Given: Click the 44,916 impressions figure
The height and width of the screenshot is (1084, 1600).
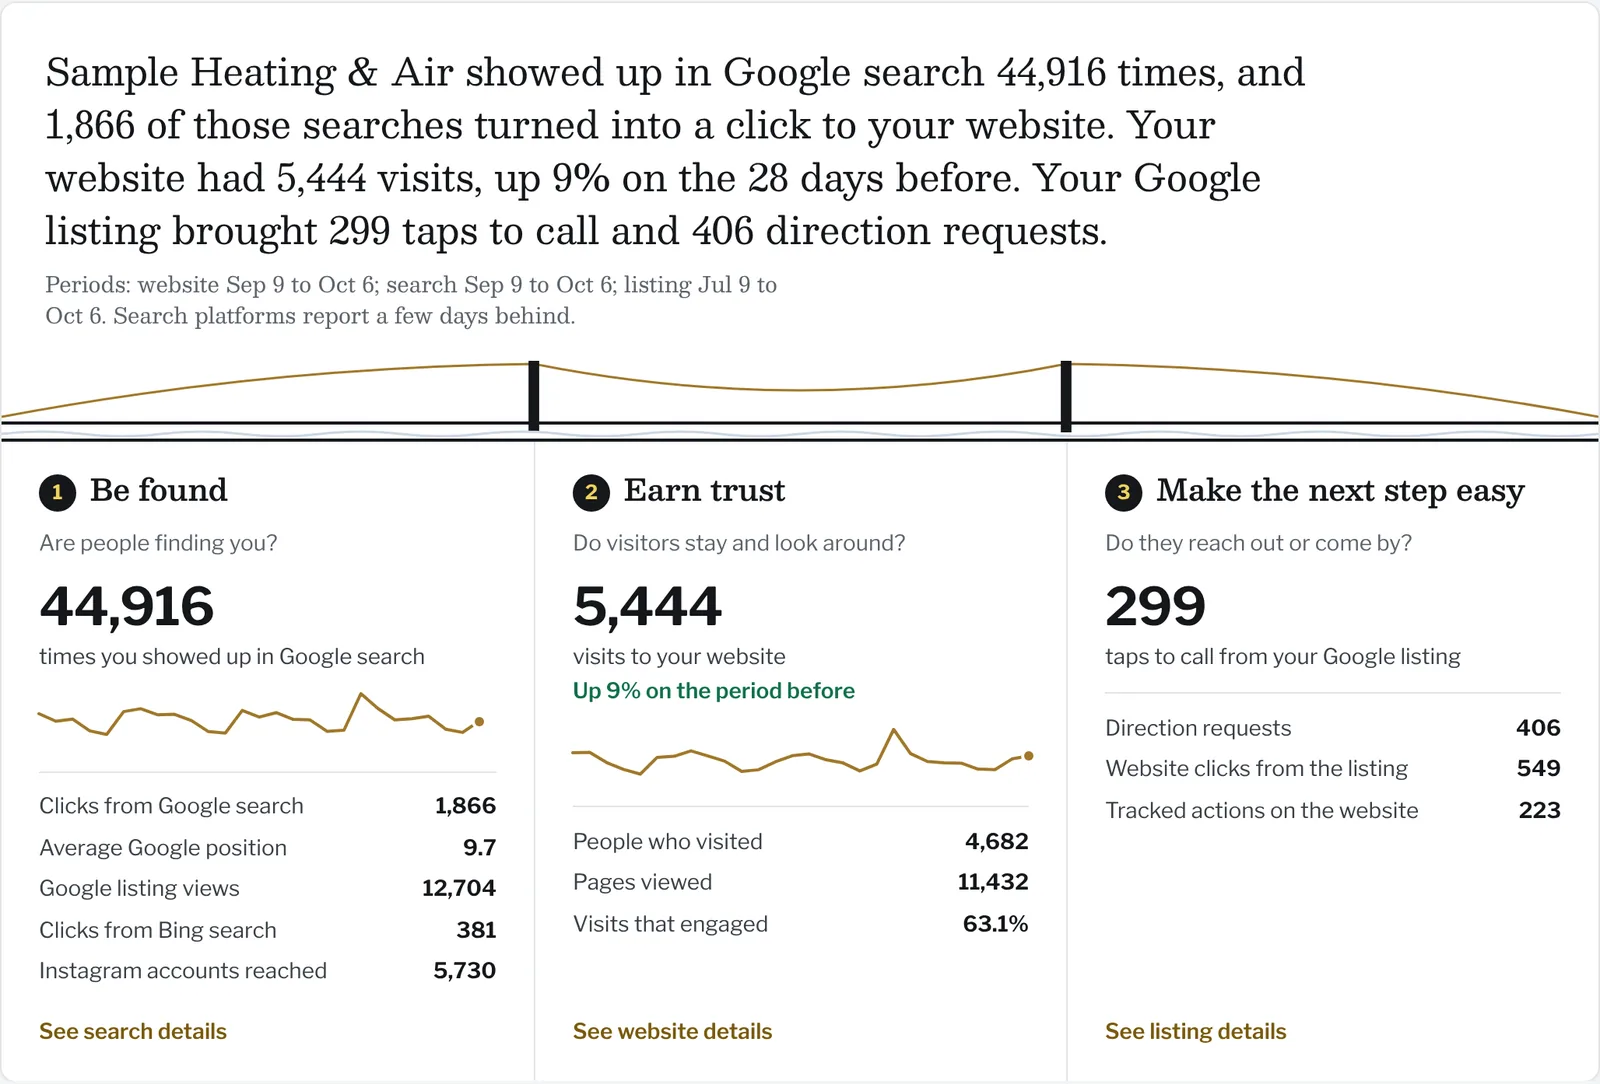Looking at the screenshot, I should pos(127,607).
